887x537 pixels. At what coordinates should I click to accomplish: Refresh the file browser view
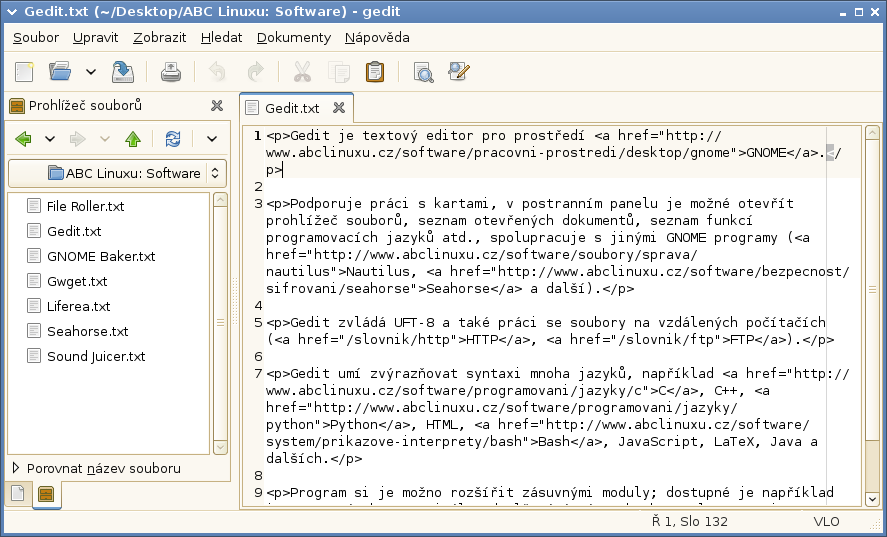point(173,139)
